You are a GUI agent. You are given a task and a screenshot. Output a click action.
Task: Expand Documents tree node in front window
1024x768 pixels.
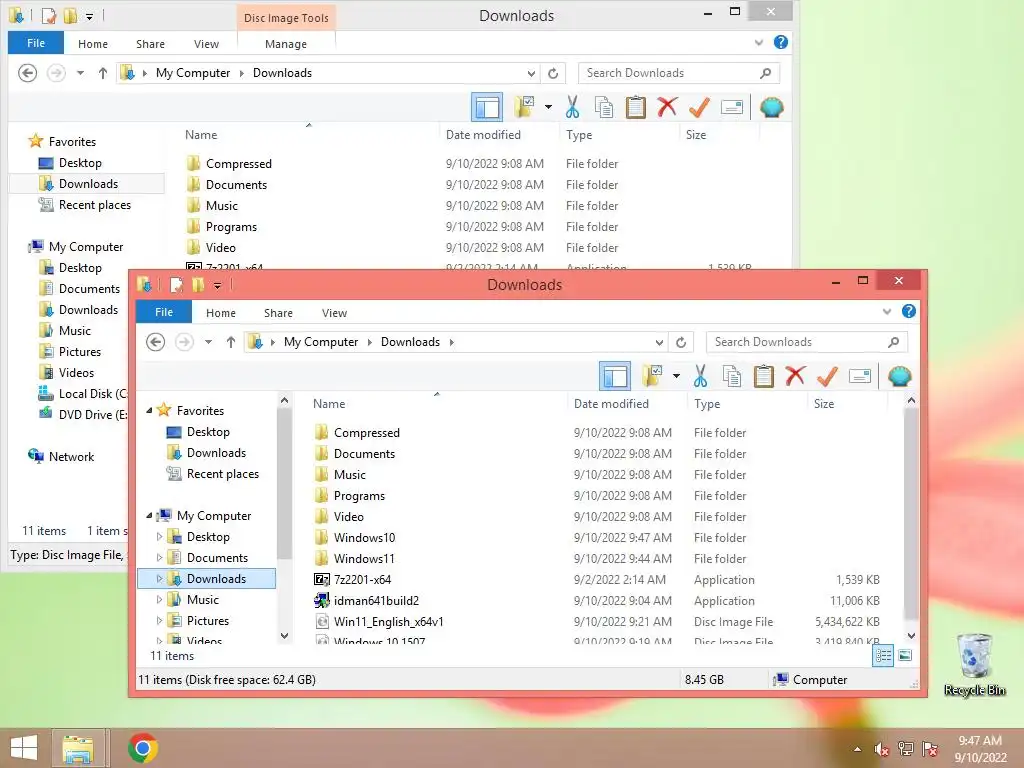[x=159, y=558]
